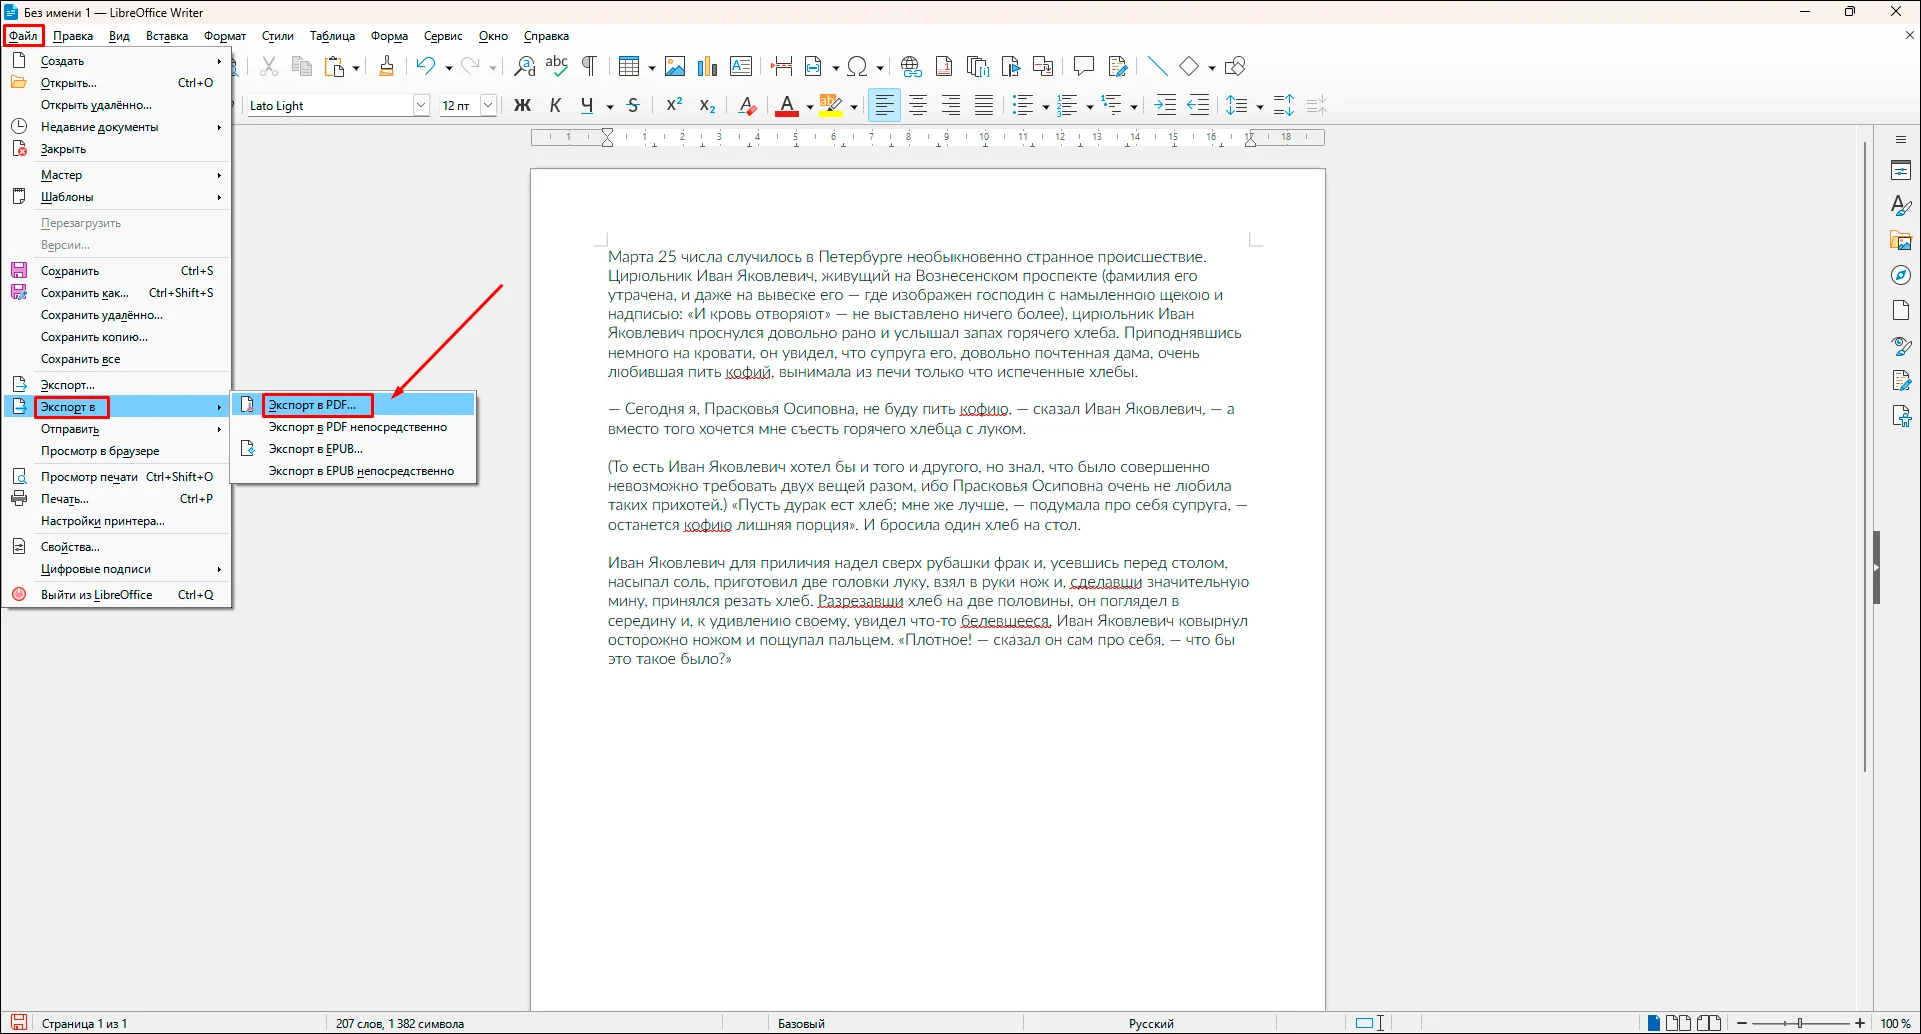Open the 12 пт font size dropdown
This screenshot has height=1034, width=1921.
[488, 105]
